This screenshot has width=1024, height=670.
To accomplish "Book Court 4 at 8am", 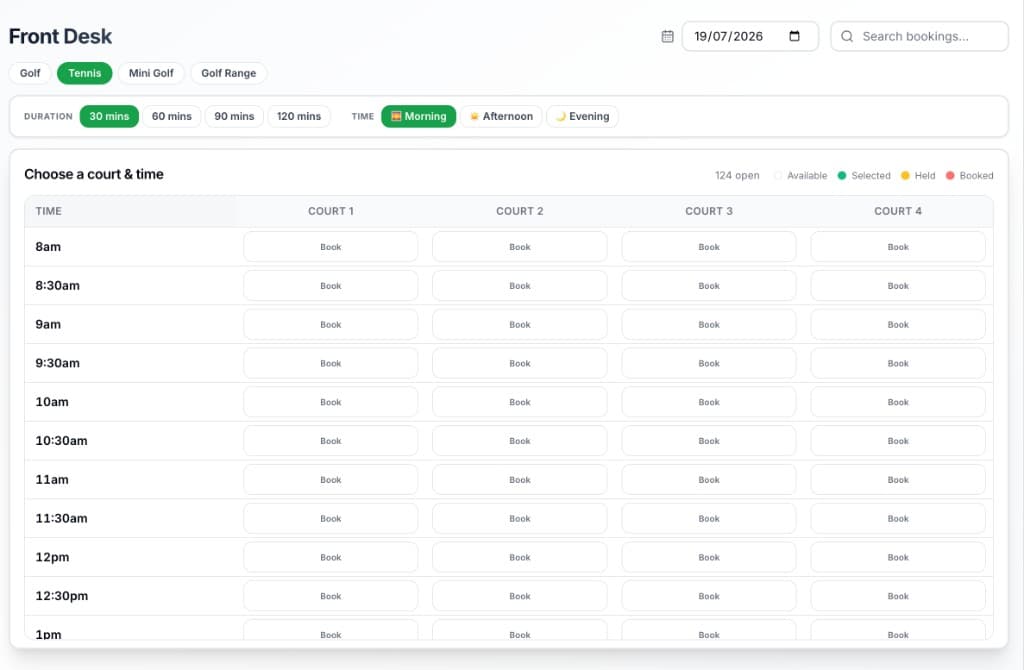I will pyautogui.click(x=898, y=247).
